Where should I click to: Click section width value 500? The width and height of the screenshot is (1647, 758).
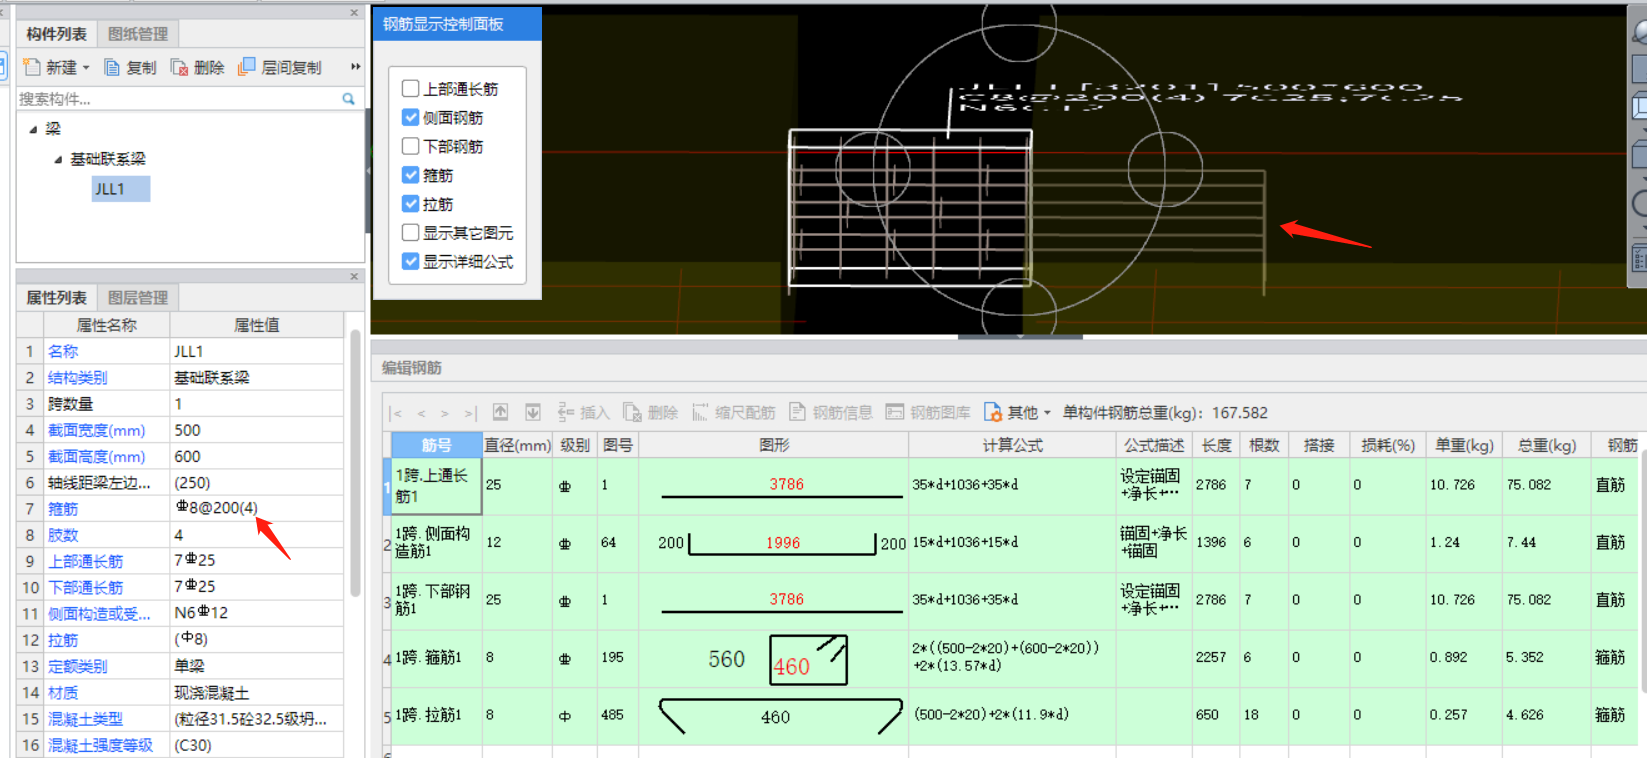(x=257, y=430)
